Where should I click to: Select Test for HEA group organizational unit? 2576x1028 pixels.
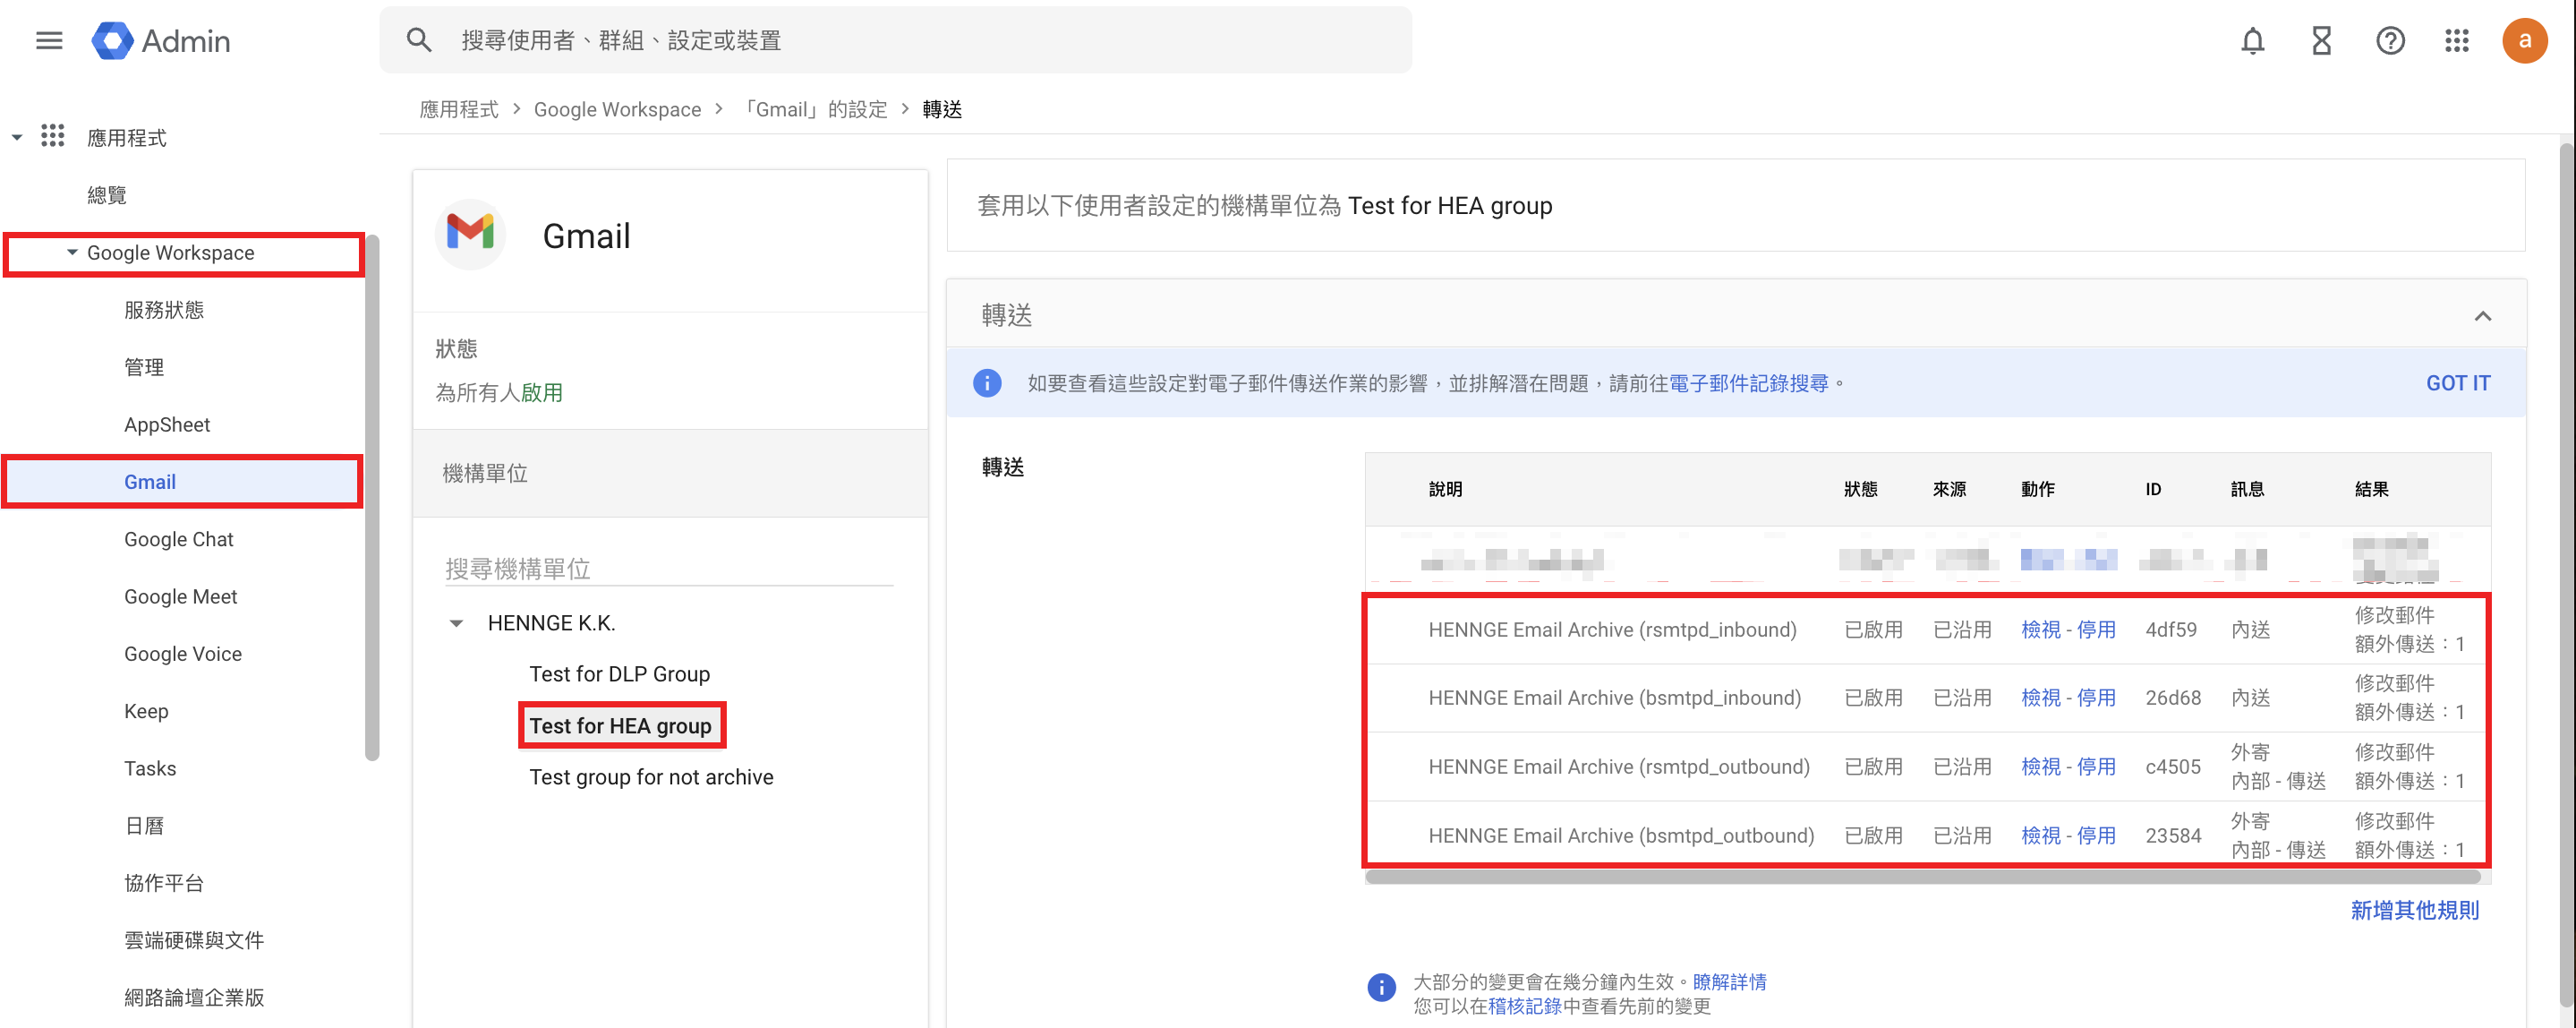click(x=620, y=726)
